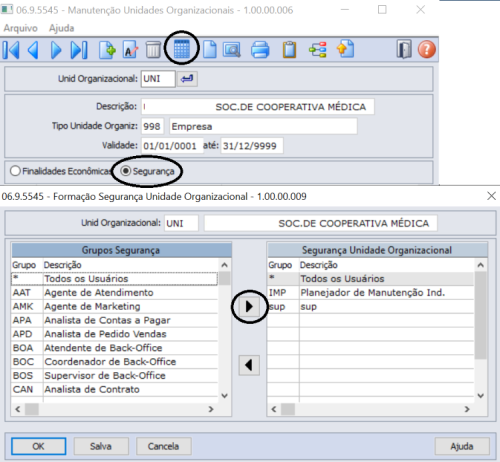Jump to last record icon
This screenshot has width=500, height=462.
coord(79,50)
